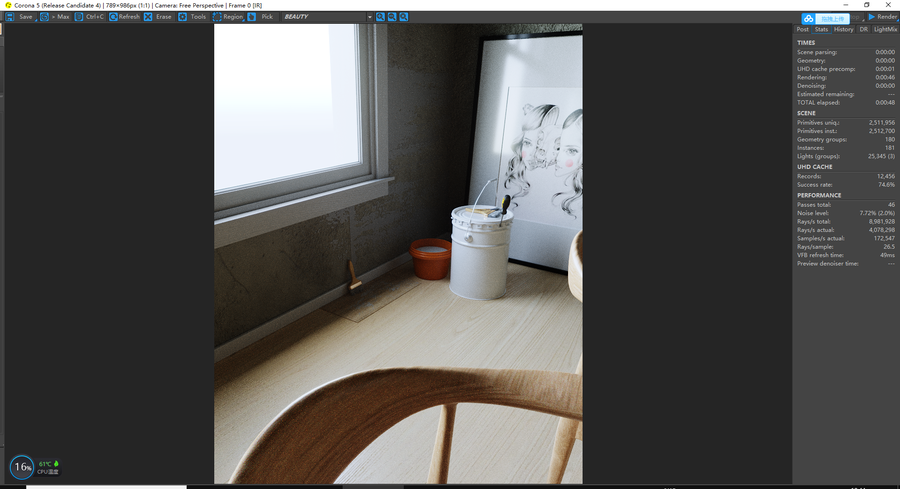Select the Rays/sample value 26.5

tap(889, 246)
